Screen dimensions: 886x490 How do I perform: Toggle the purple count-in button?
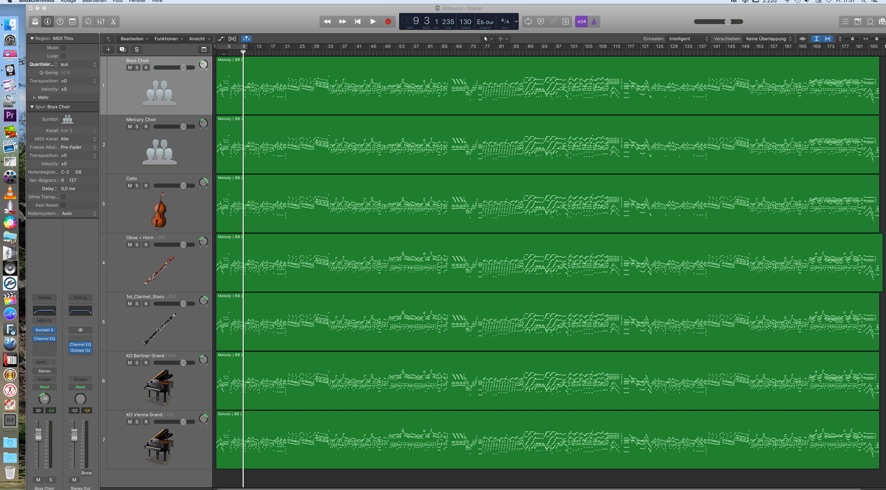[581, 21]
